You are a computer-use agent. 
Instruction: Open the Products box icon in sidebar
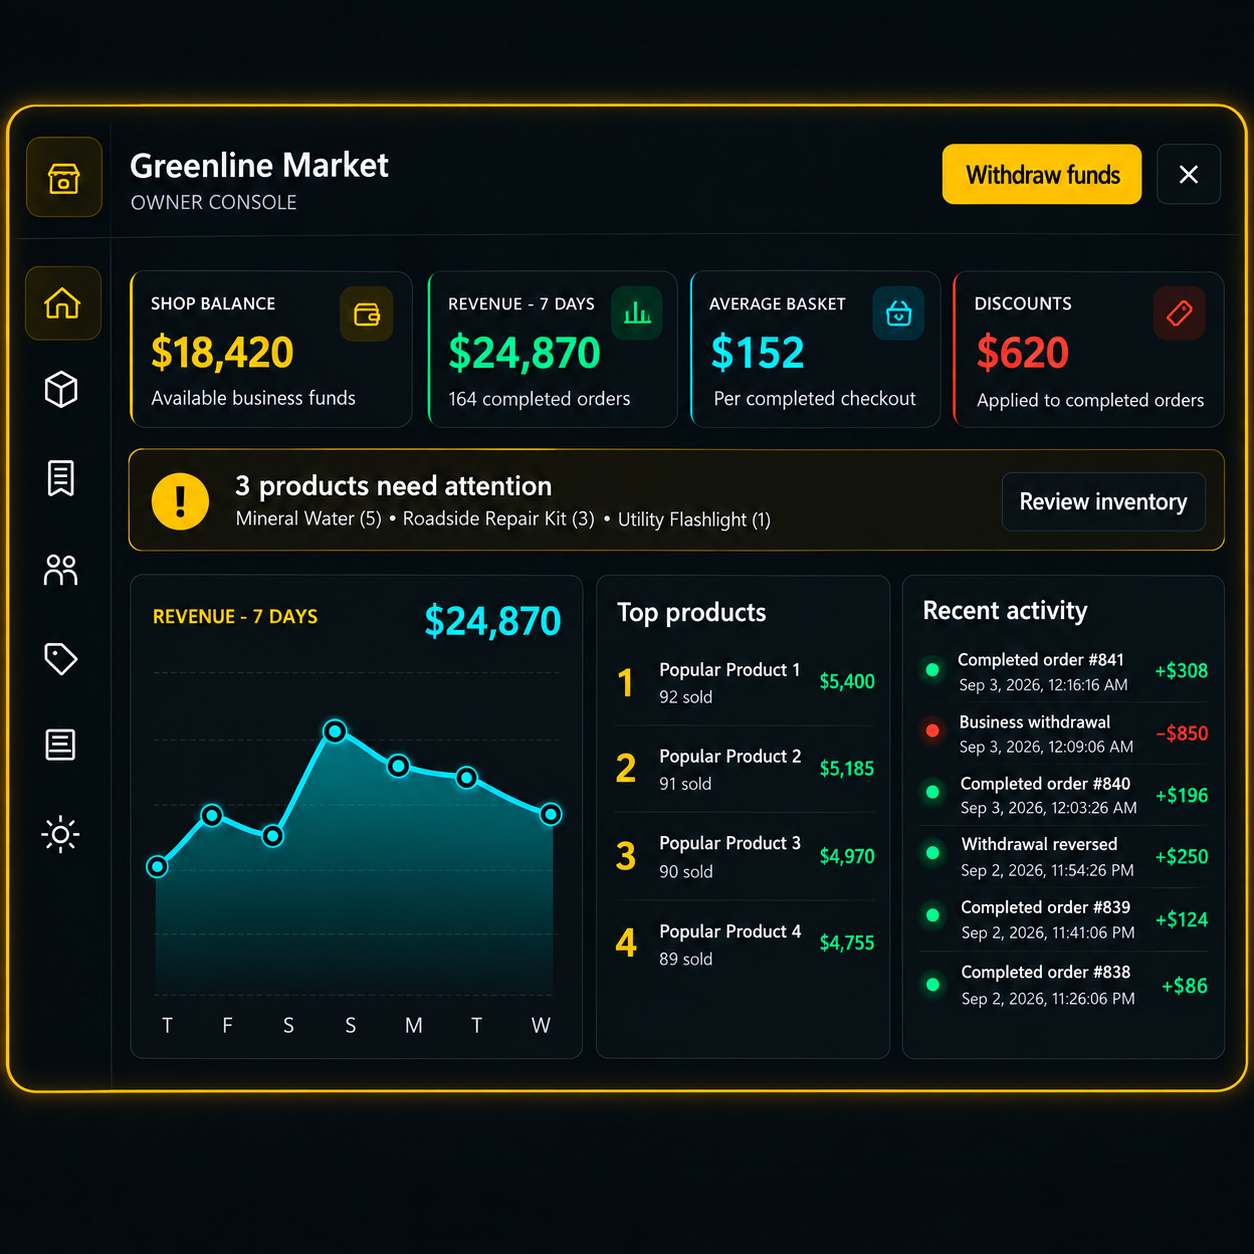click(61, 389)
